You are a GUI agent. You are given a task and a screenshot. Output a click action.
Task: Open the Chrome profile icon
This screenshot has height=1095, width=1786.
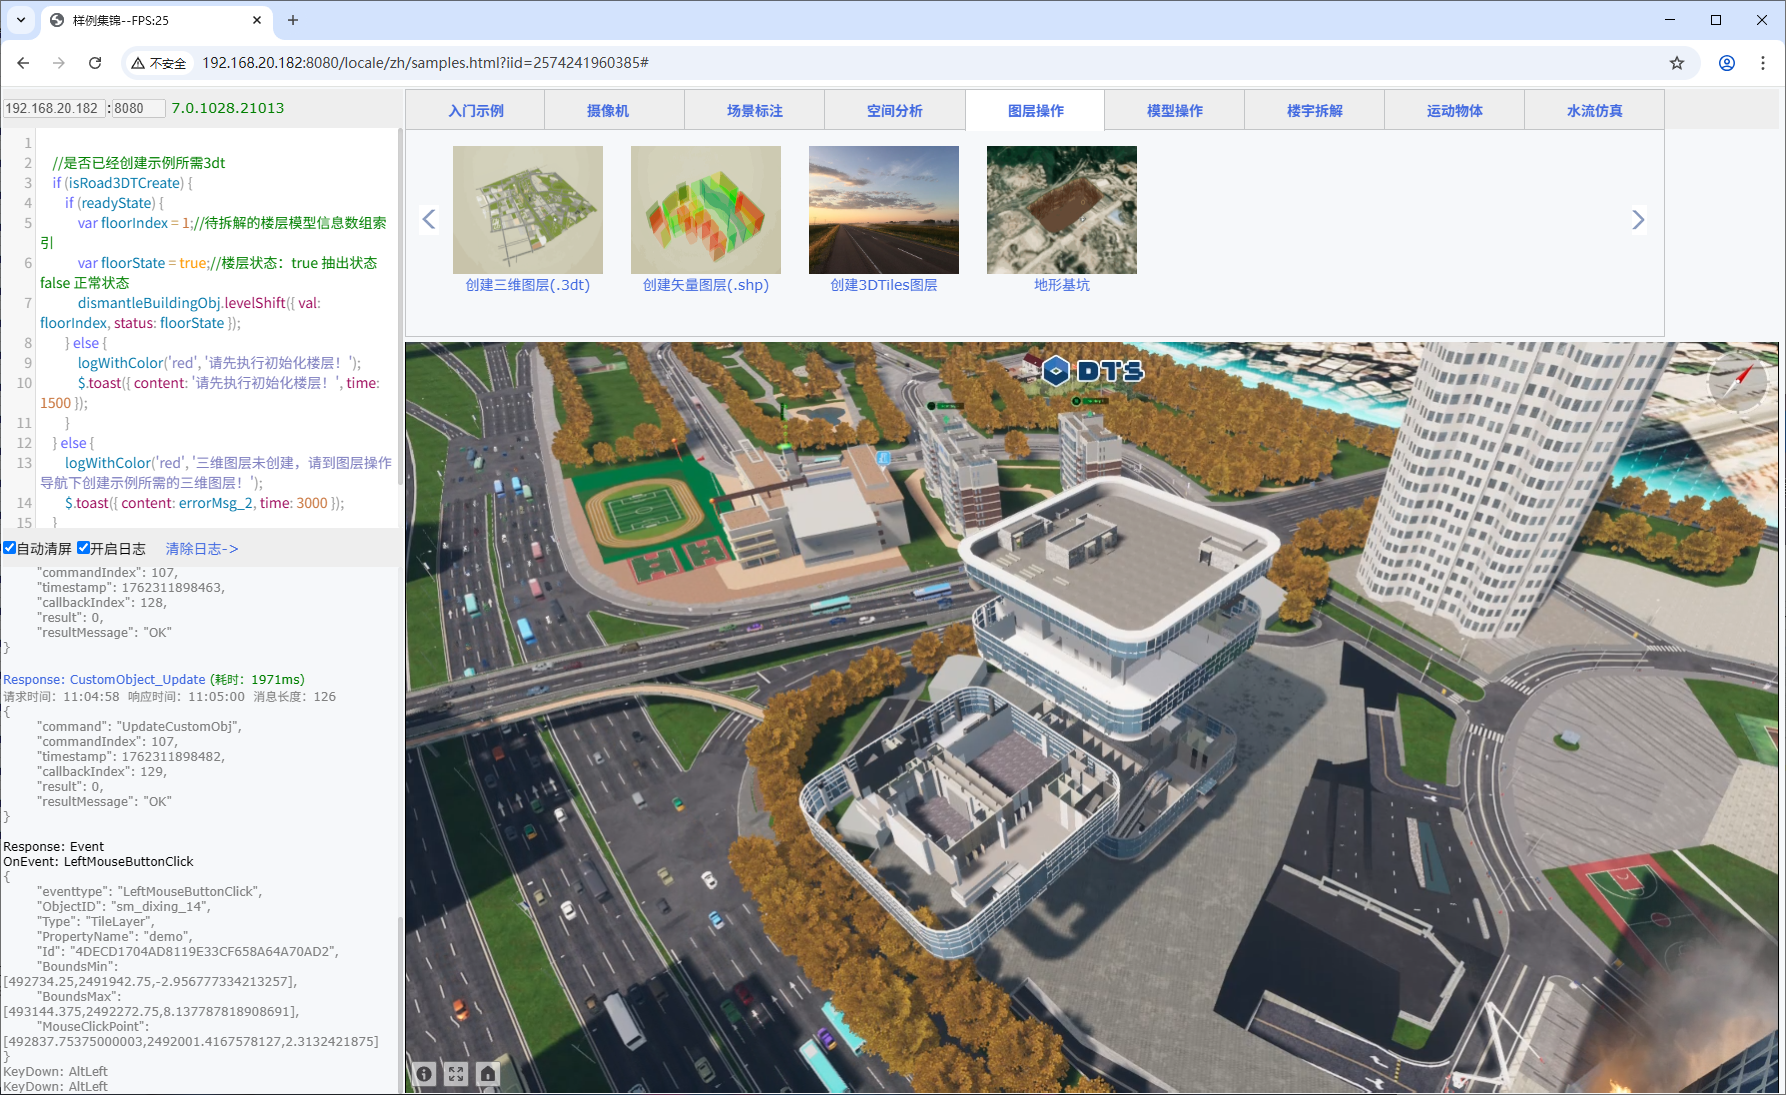(x=1727, y=63)
